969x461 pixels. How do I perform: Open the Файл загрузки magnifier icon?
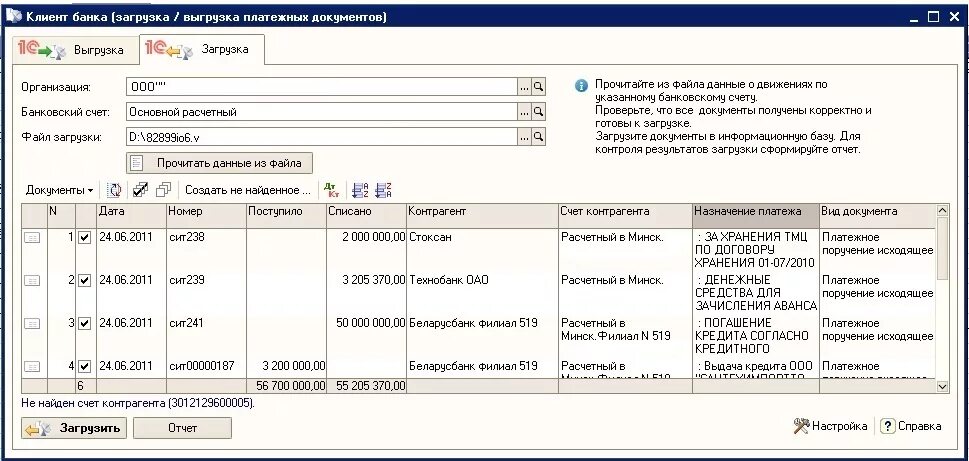click(x=539, y=137)
